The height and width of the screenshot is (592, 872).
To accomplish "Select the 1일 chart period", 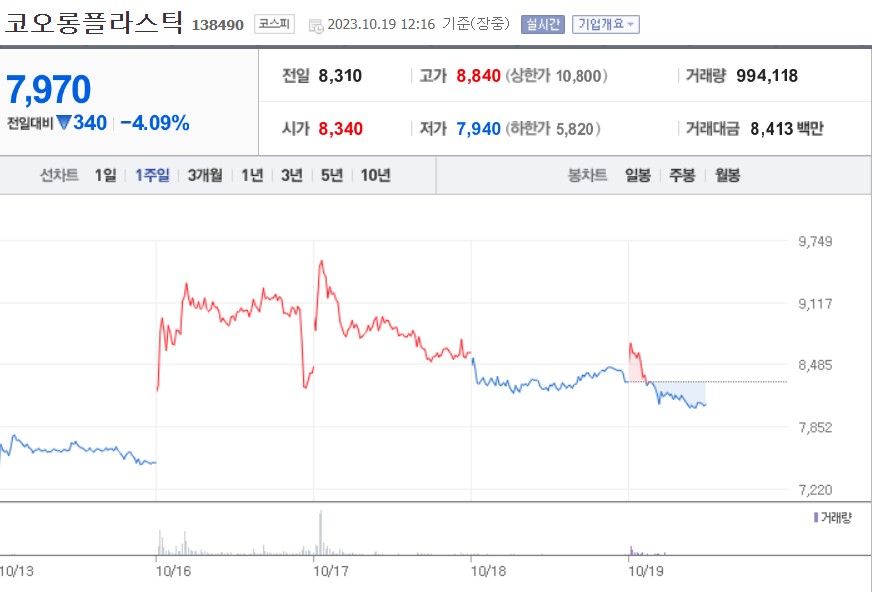I will [x=106, y=173].
